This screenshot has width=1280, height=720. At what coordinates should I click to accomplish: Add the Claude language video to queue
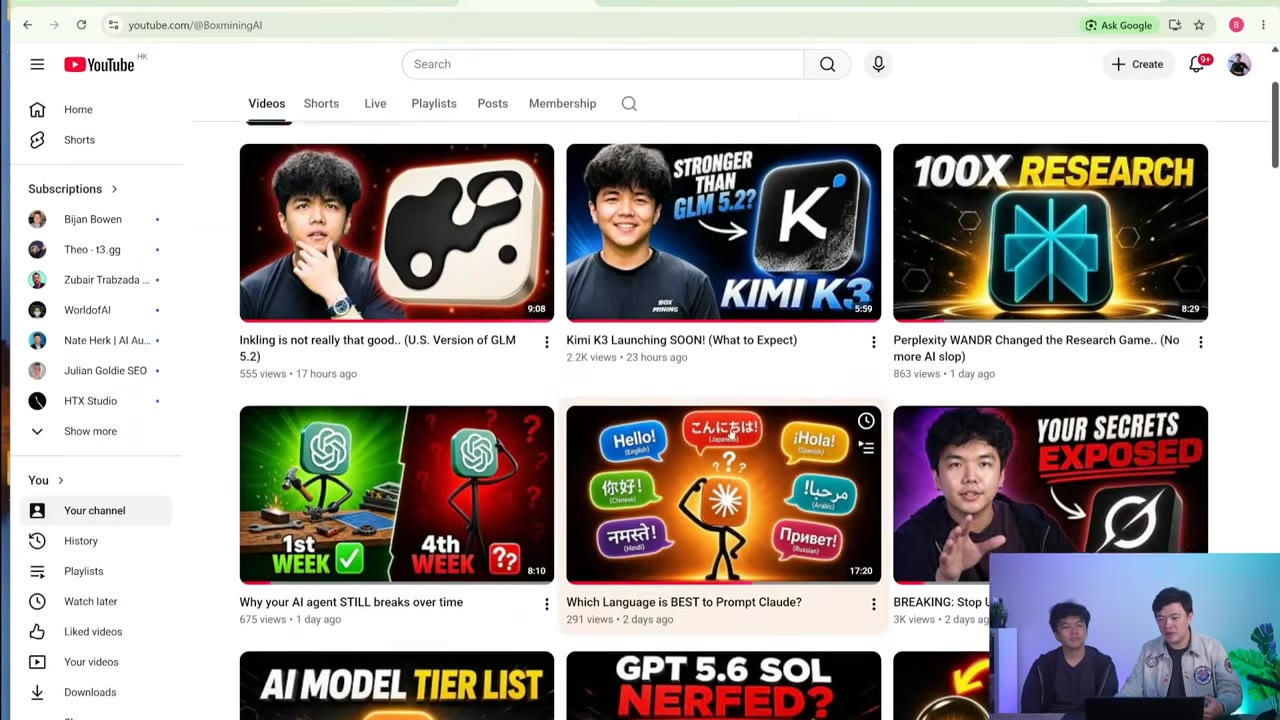click(866, 448)
